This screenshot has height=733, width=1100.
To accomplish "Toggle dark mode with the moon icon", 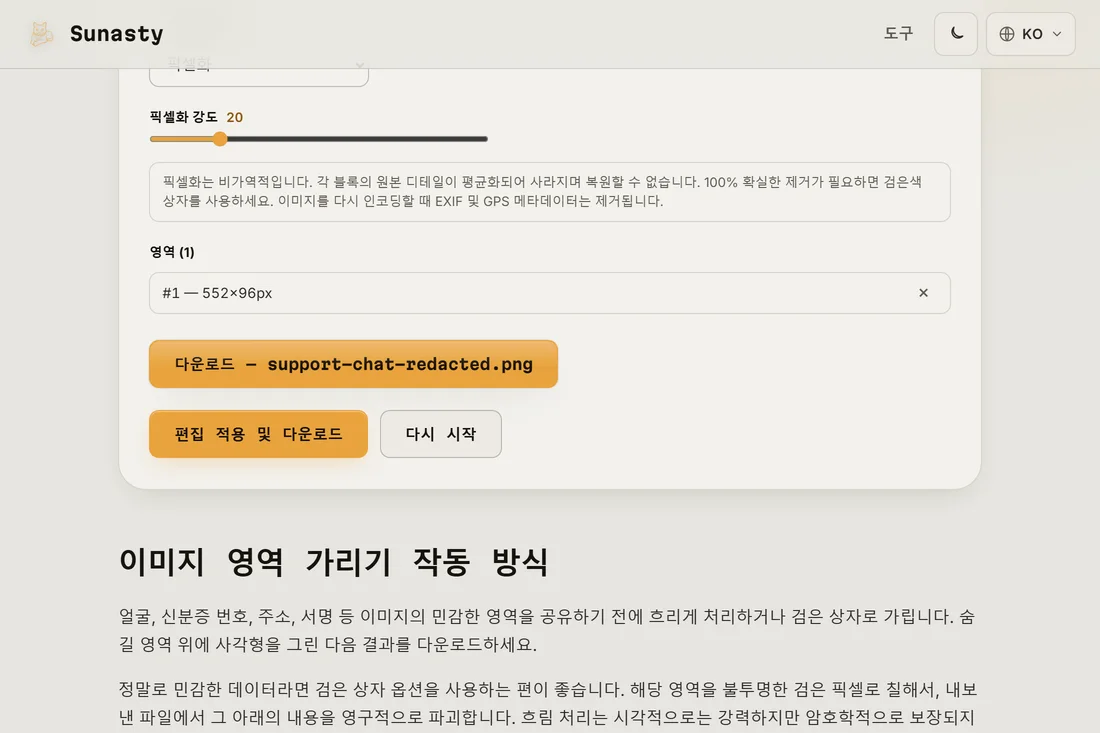I will tap(955, 34).
